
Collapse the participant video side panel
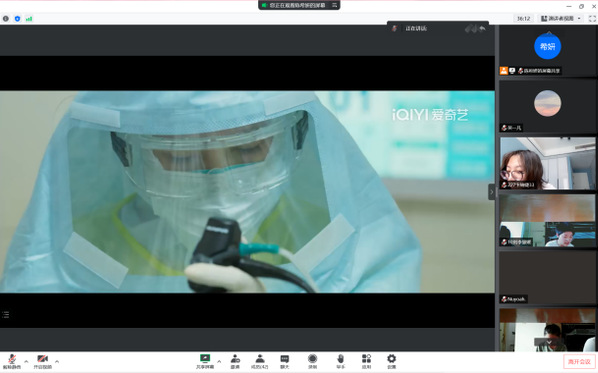(x=492, y=192)
